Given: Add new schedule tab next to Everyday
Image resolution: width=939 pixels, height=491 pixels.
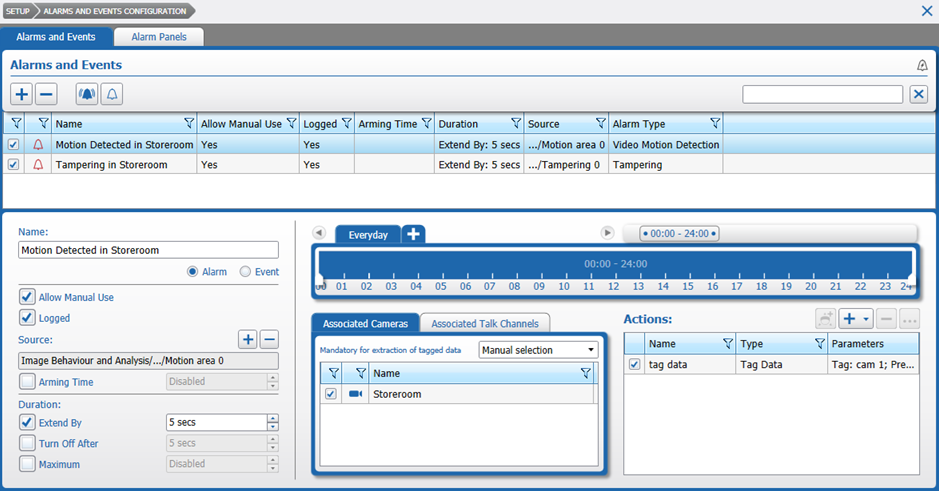Looking at the screenshot, I should point(413,234).
